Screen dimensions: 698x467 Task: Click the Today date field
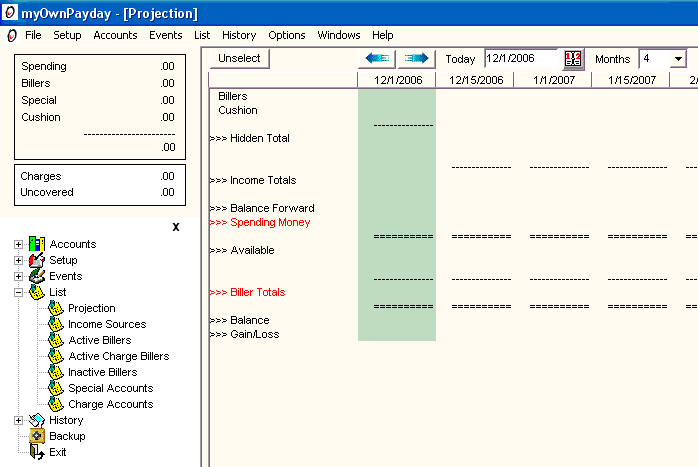click(521, 58)
